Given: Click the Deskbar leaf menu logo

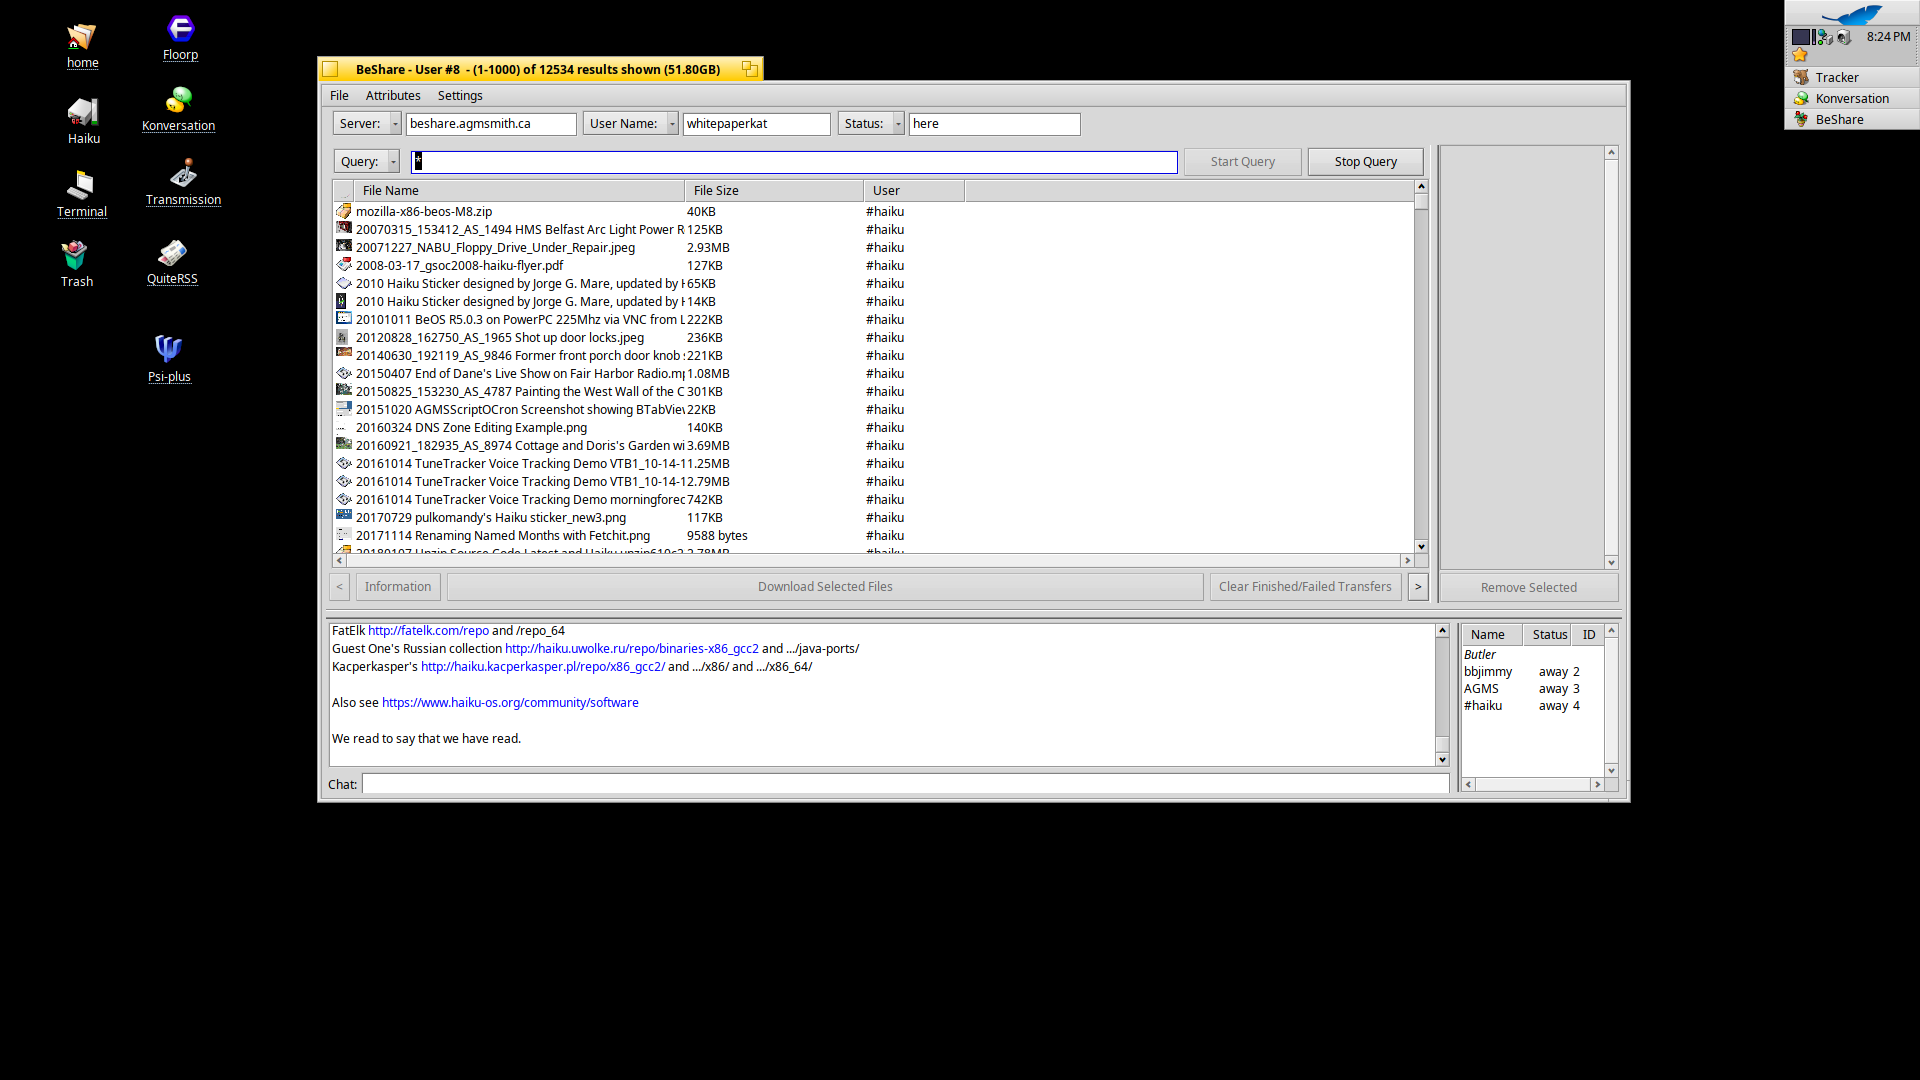Looking at the screenshot, I should [x=1851, y=14].
